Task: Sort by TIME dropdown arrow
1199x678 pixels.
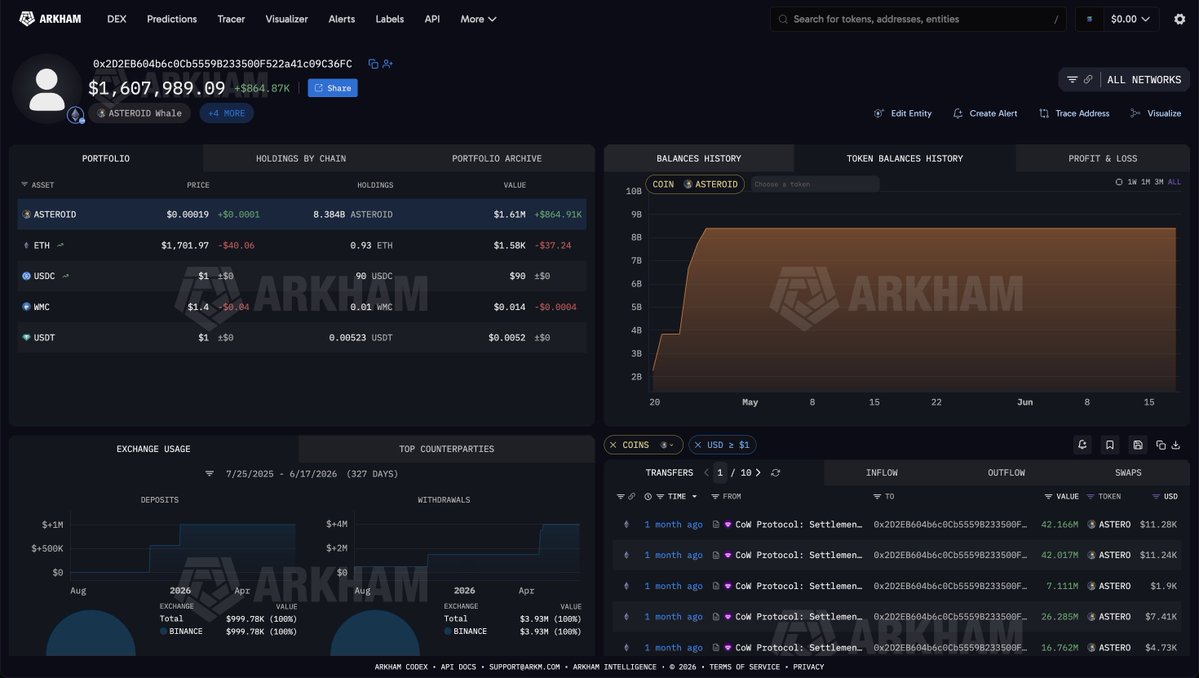Action: 694,497
